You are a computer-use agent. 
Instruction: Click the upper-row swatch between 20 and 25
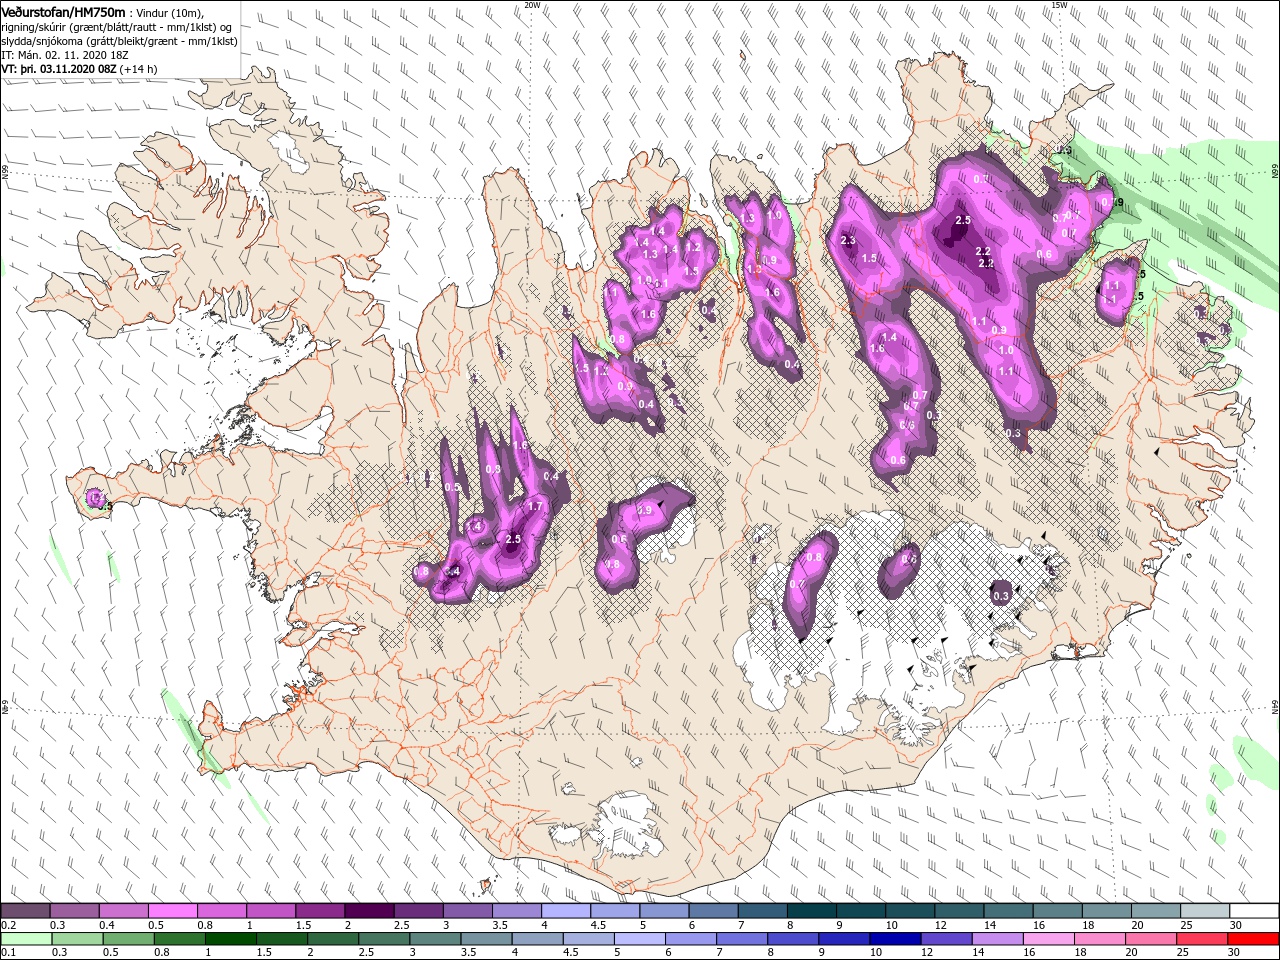pyautogui.click(x=1156, y=911)
